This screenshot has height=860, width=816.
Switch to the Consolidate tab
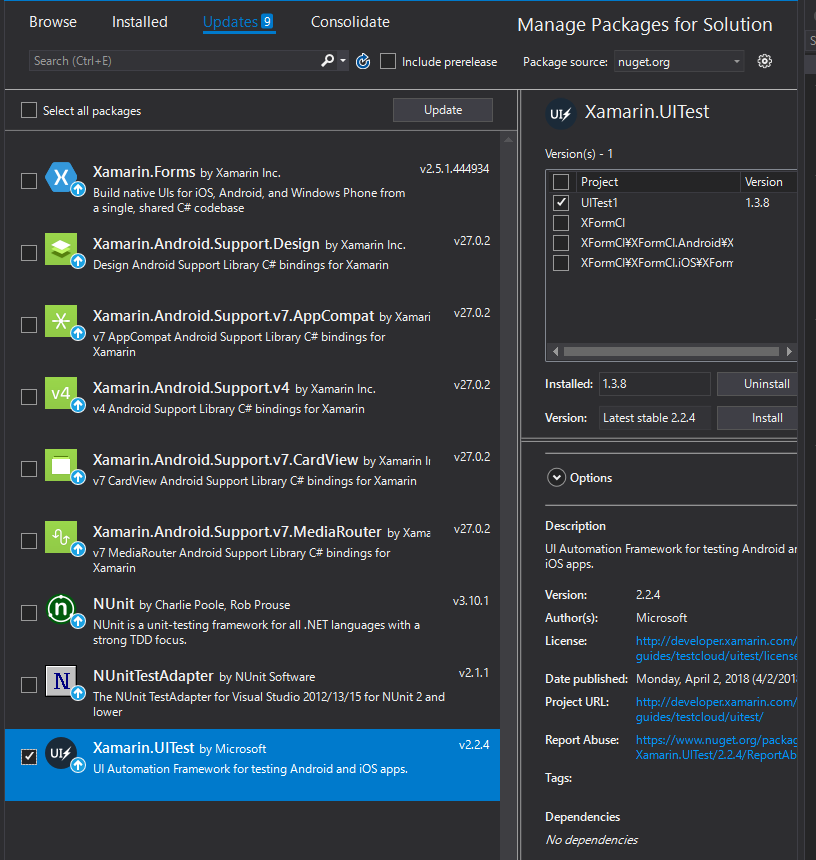[350, 22]
